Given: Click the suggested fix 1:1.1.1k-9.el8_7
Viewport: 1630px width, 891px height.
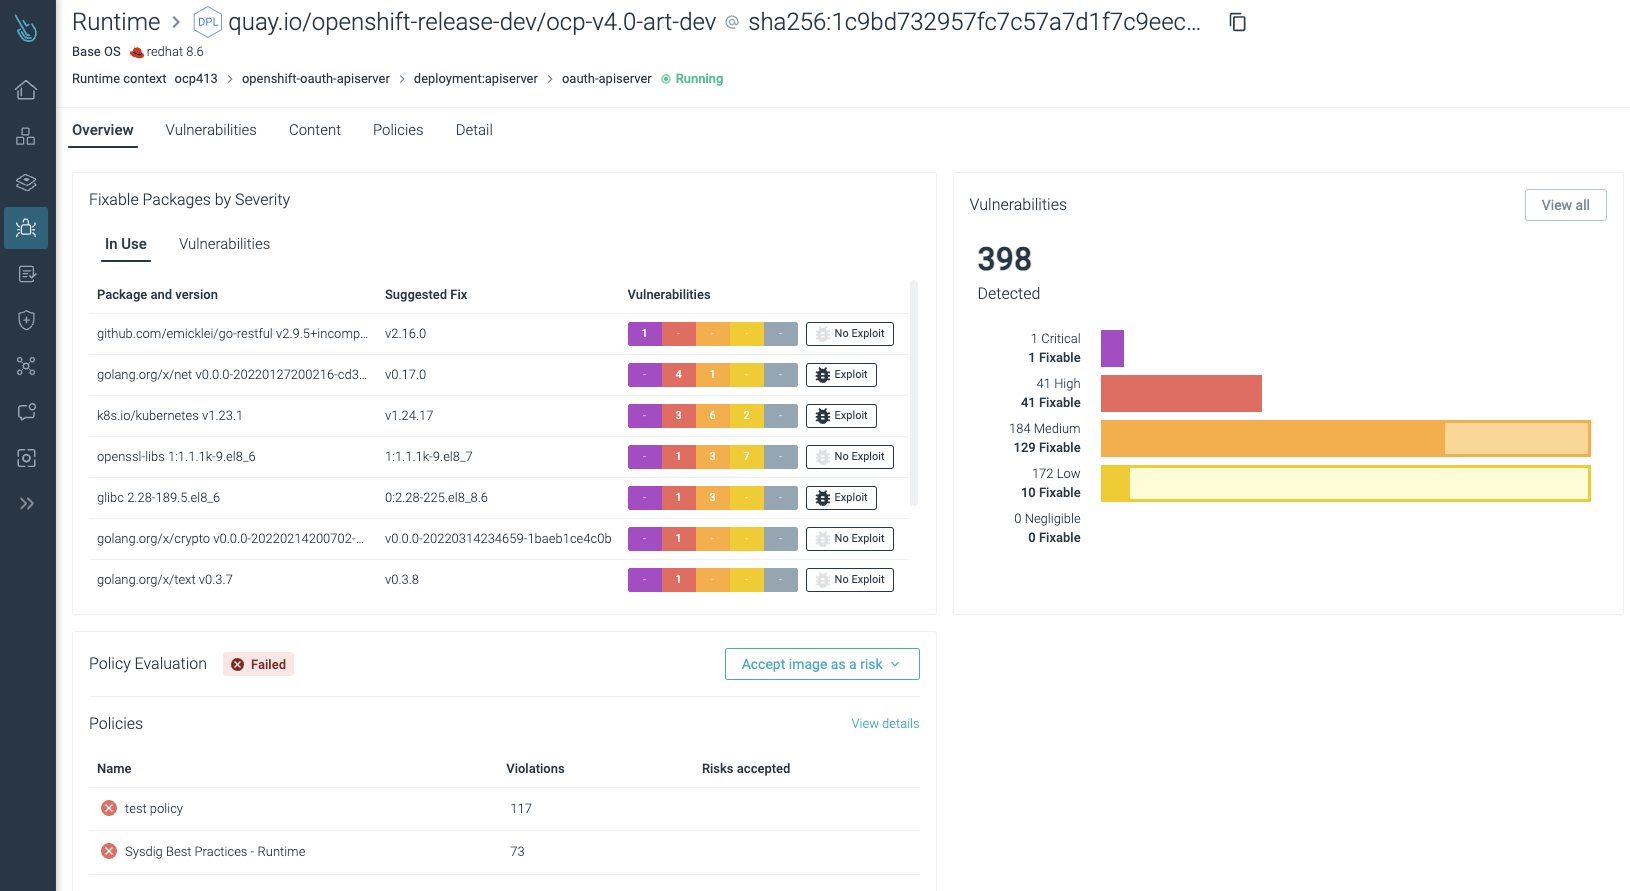Looking at the screenshot, I should (429, 457).
